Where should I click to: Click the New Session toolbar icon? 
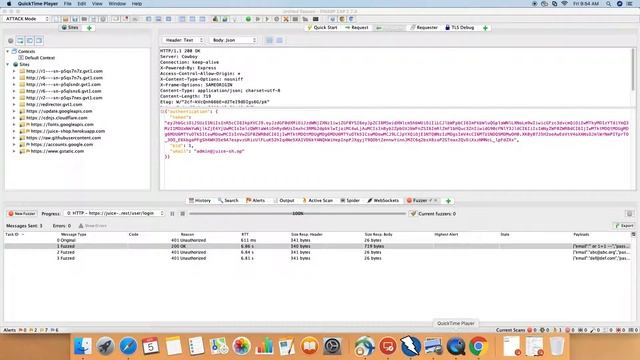click(x=56, y=19)
